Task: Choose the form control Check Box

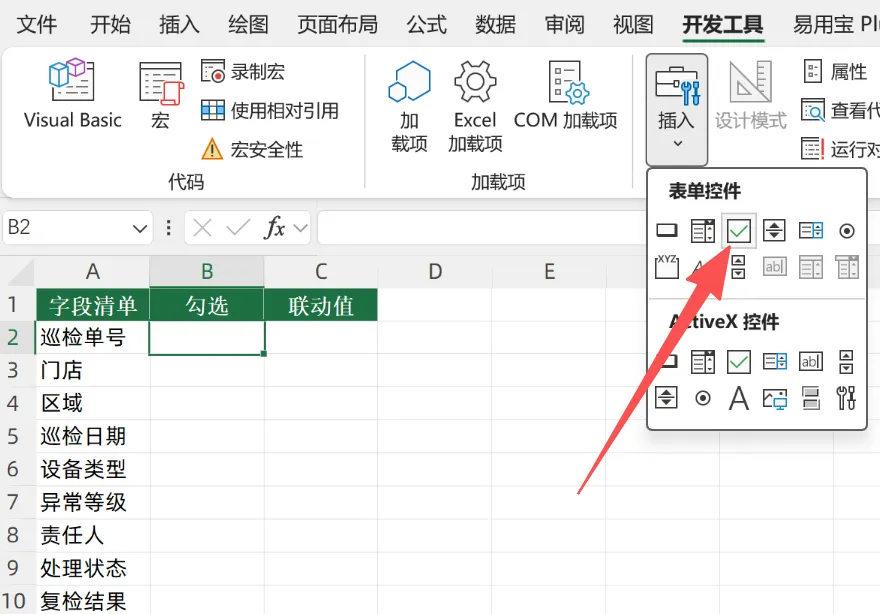Action: tap(739, 231)
